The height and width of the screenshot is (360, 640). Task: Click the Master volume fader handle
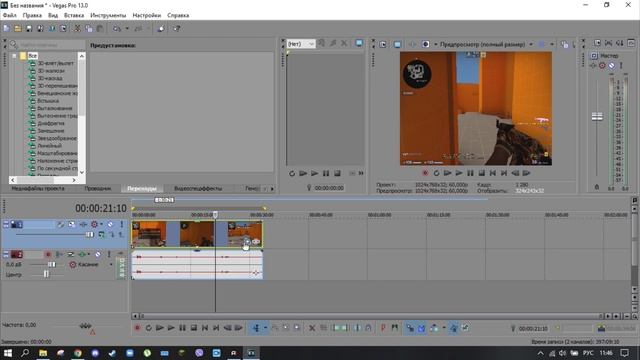pyautogui.click(x=597, y=117)
